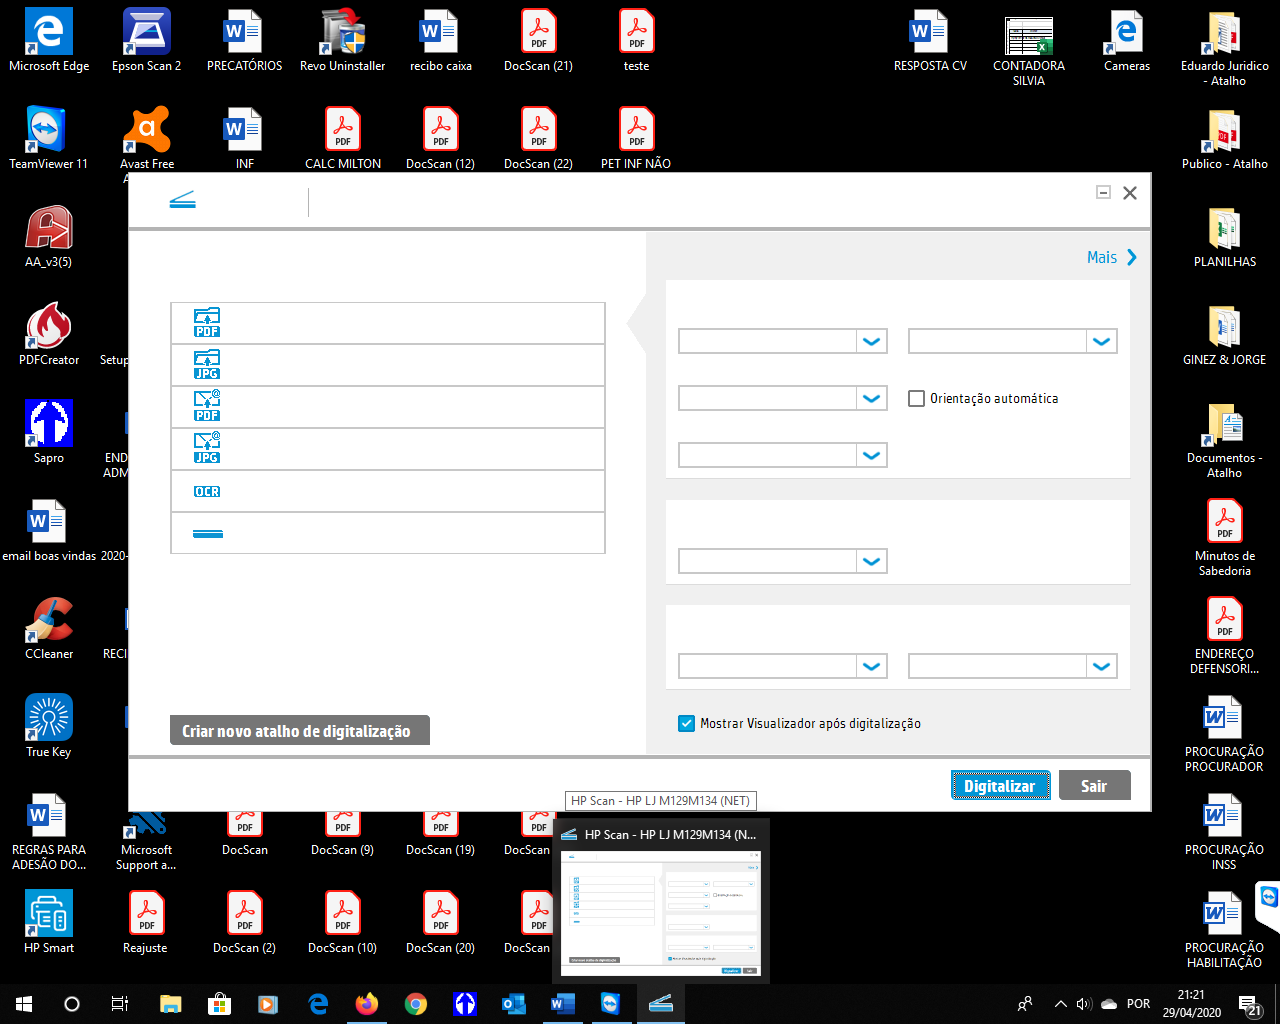Image resolution: width=1280 pixels, height=1024 pixels.
Task: Click the OneDrive cloud tray icon
Action: (1109, 1003)
